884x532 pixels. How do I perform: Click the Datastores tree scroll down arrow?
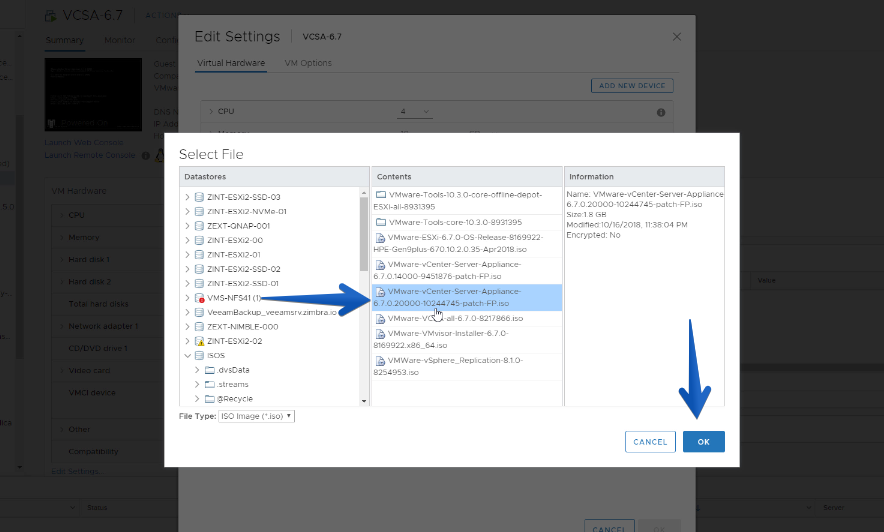[x=364, y=401]
